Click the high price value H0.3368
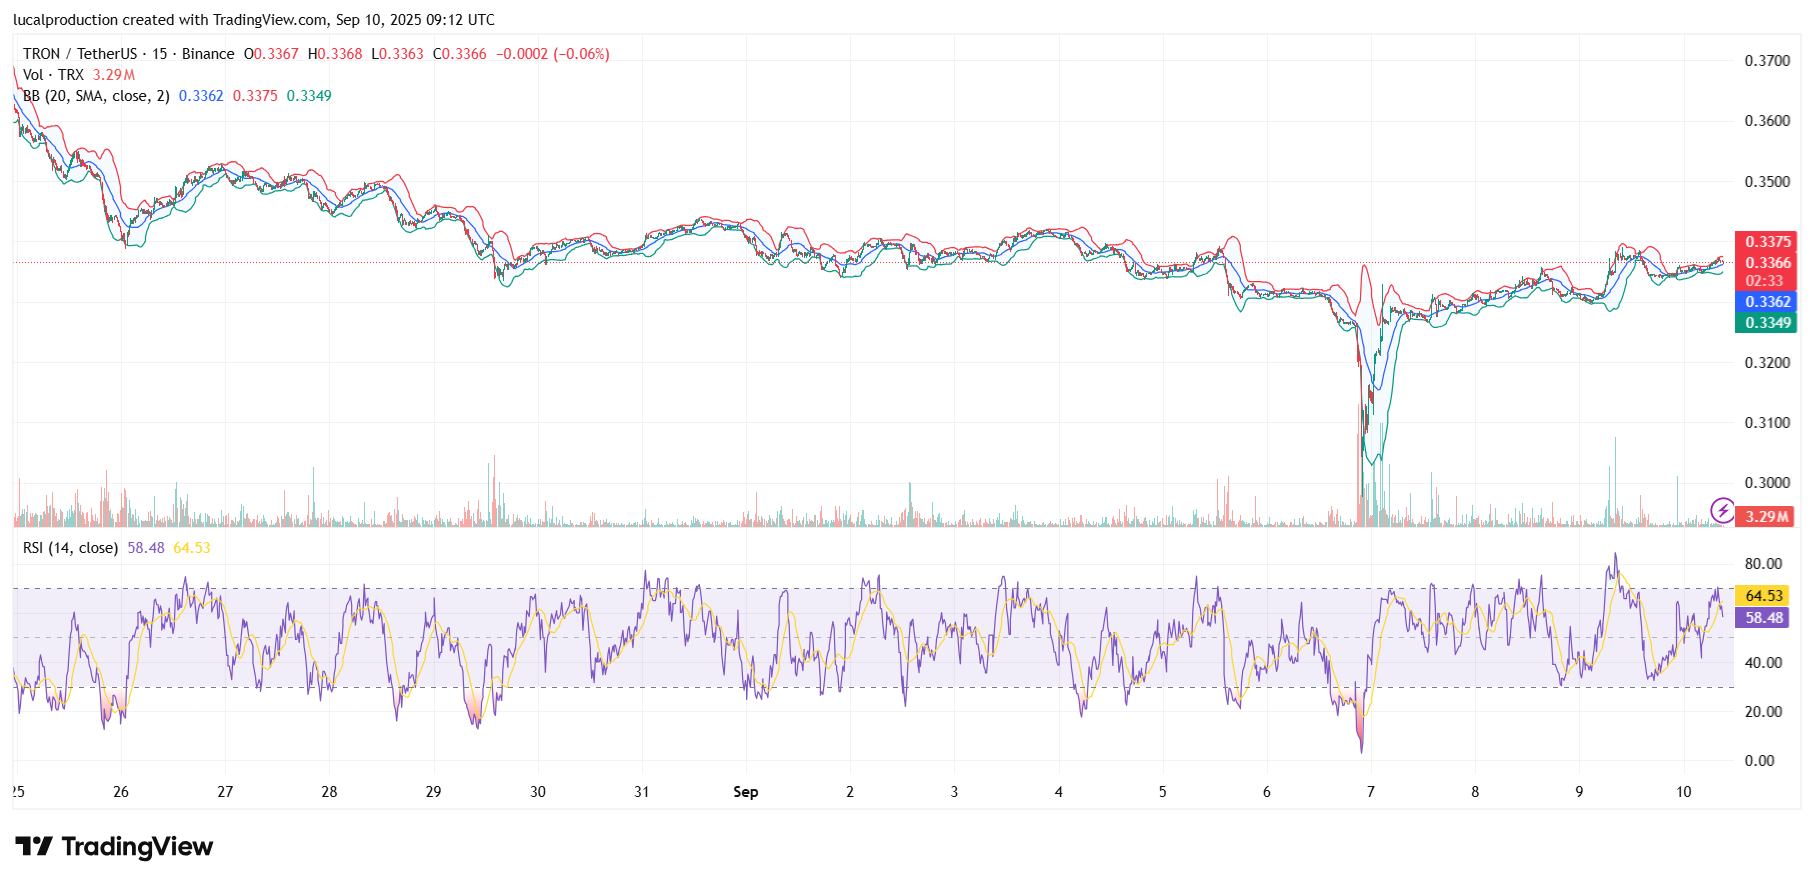The image size is (1814, 884). click(x=335, y=54)
